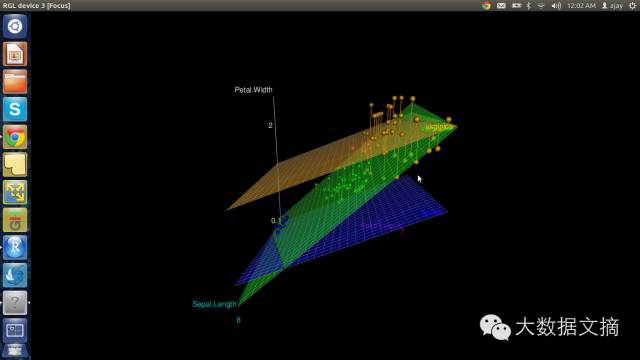Open the yellow sticky notes app
This screenshot has width=640, height=360.
[x=15, y=164]
